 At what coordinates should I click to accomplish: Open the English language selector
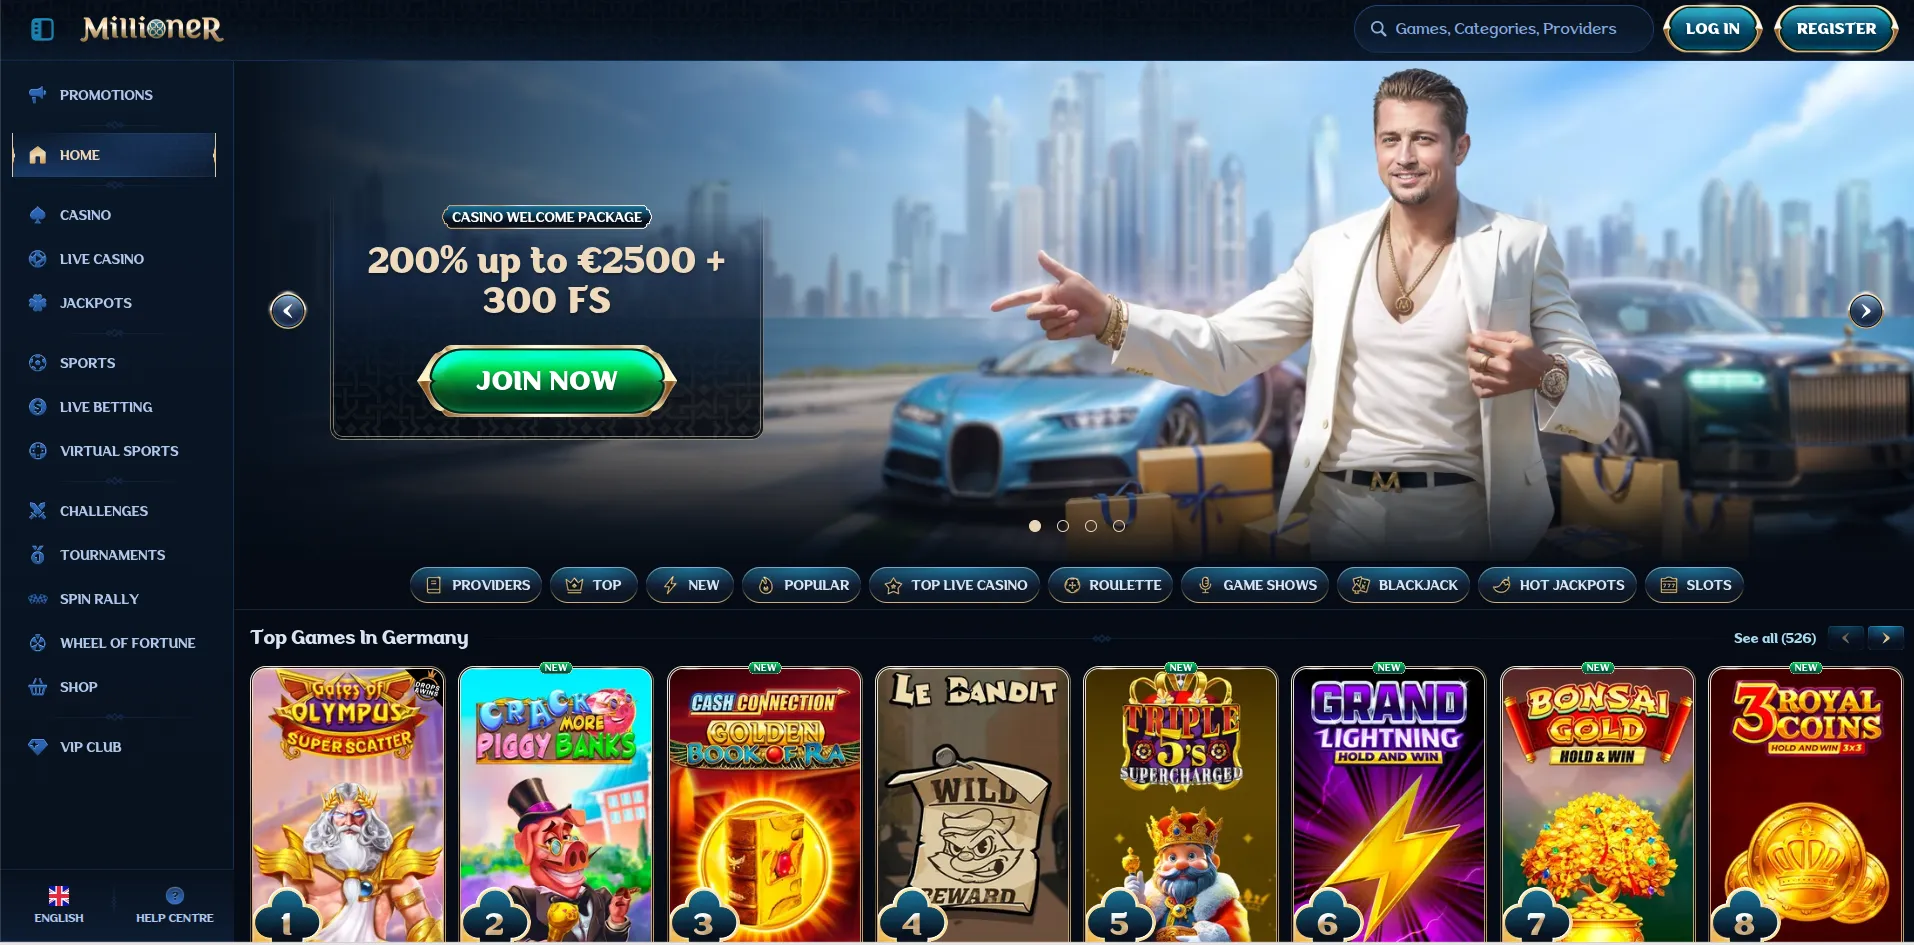click(x=59, y=904)
